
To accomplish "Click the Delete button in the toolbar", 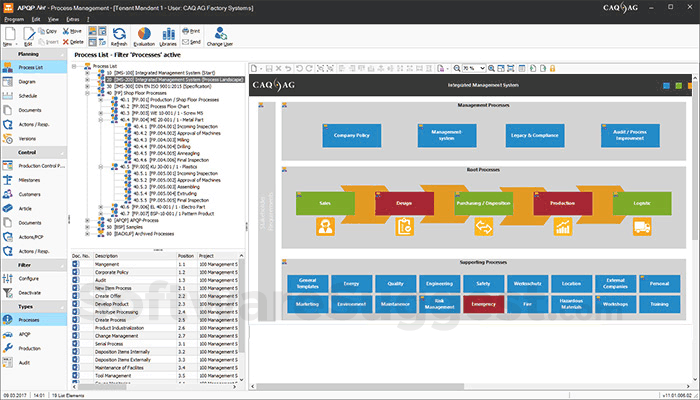I will tap(73, 42).
